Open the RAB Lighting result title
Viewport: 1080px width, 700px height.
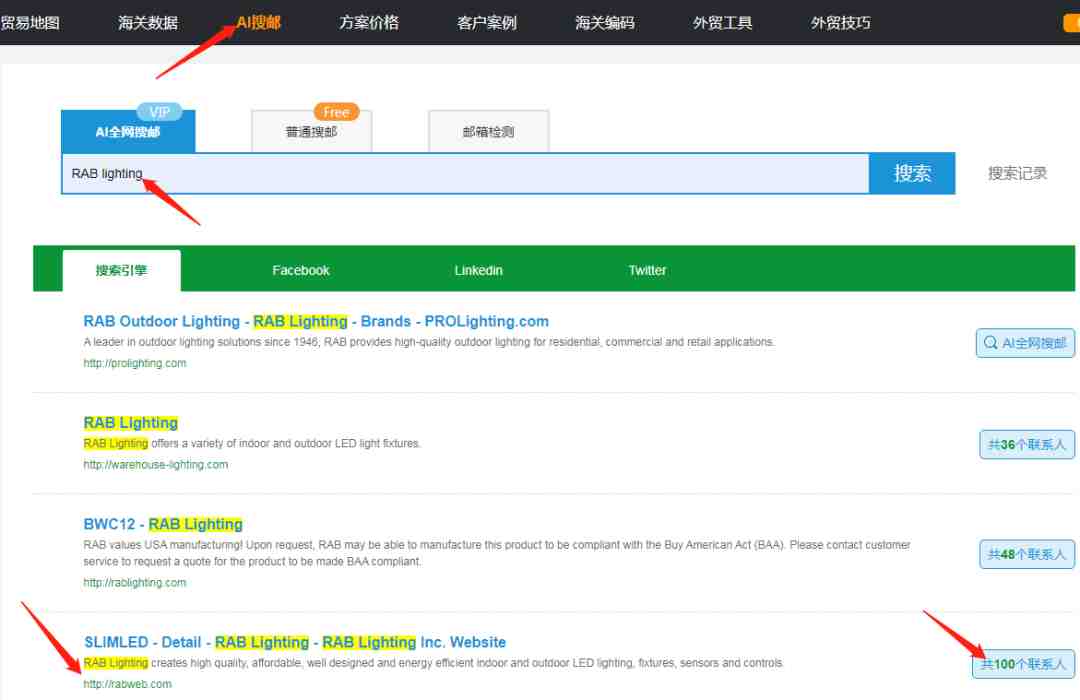(131, 422)
